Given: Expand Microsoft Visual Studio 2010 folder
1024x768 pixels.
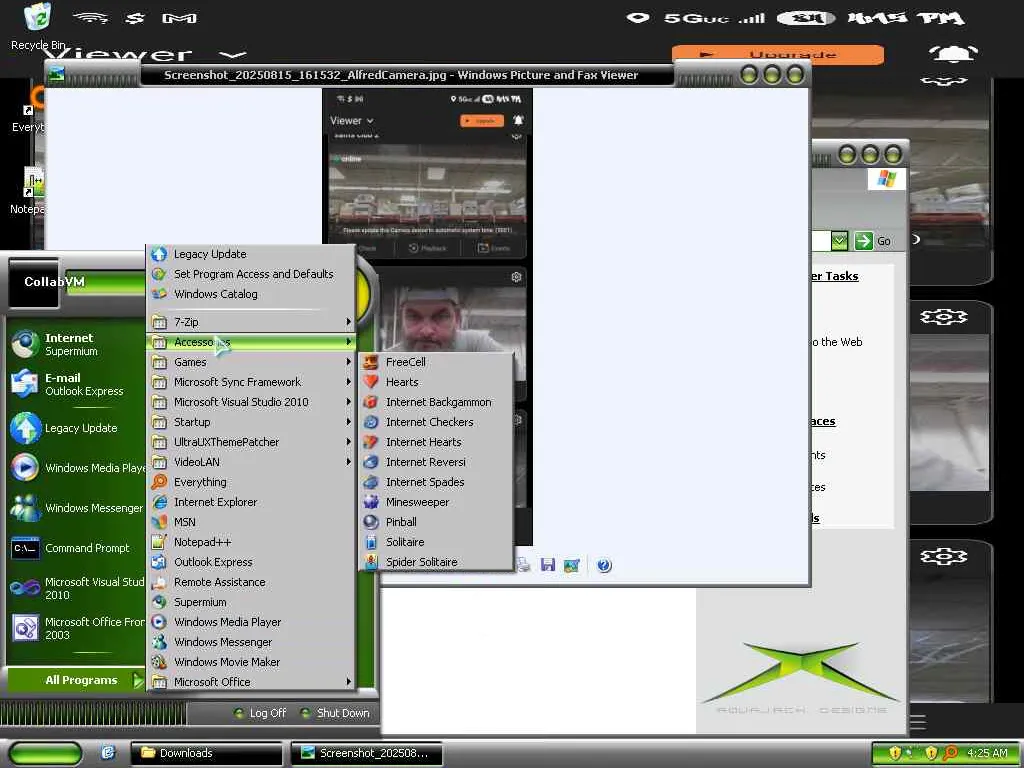Looking at the screenshot, I should [252, 402].
